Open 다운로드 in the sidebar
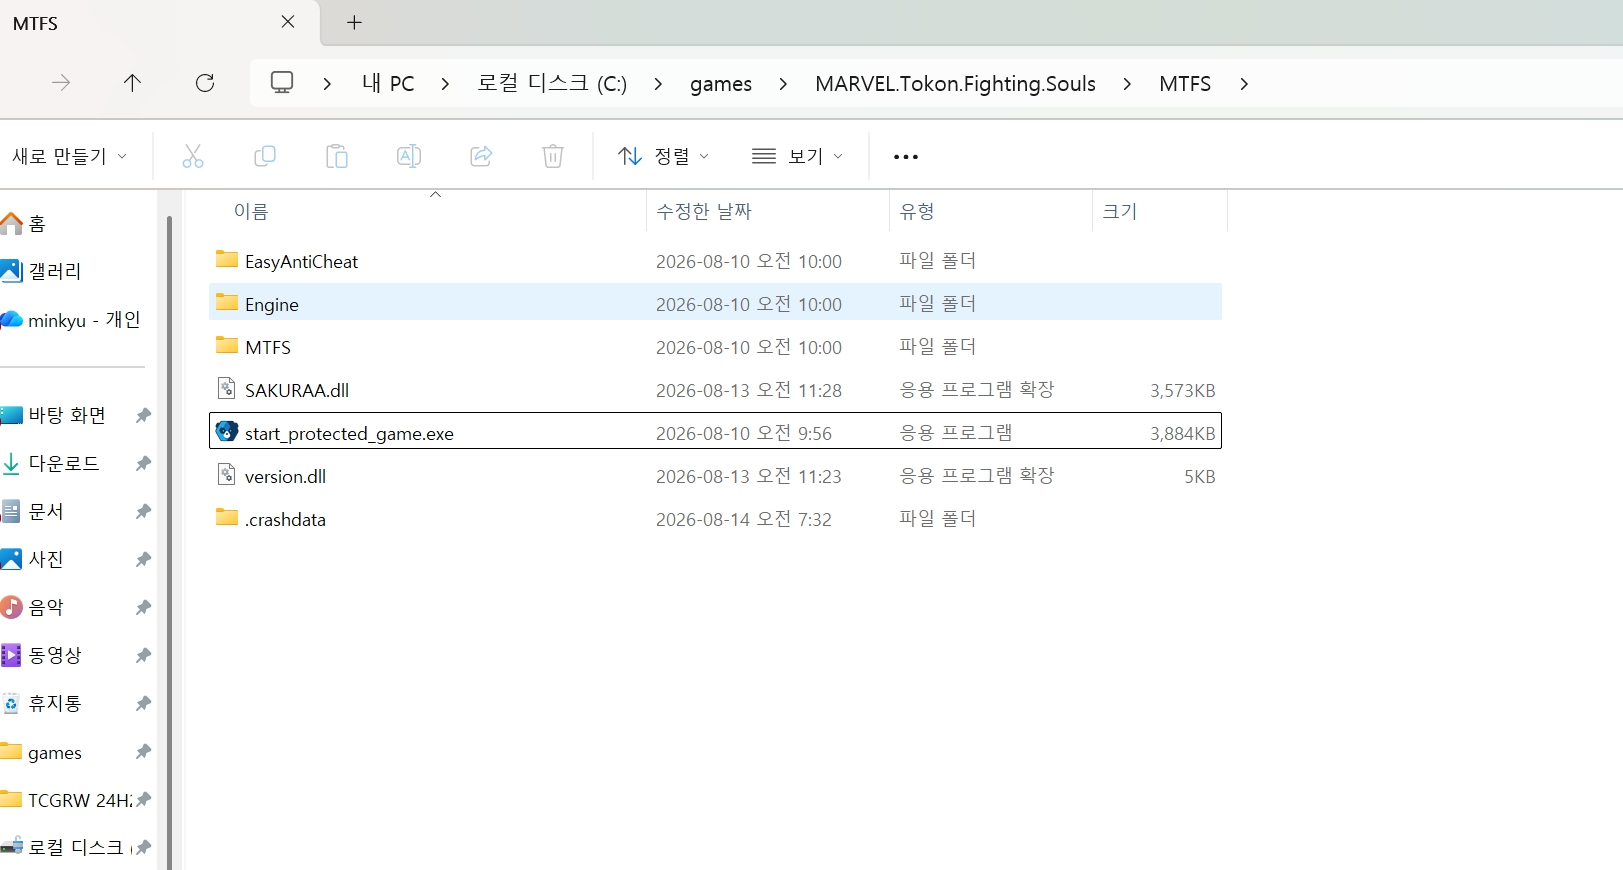1623x870 pixels. pyautogui.click(x=65, y=463)
